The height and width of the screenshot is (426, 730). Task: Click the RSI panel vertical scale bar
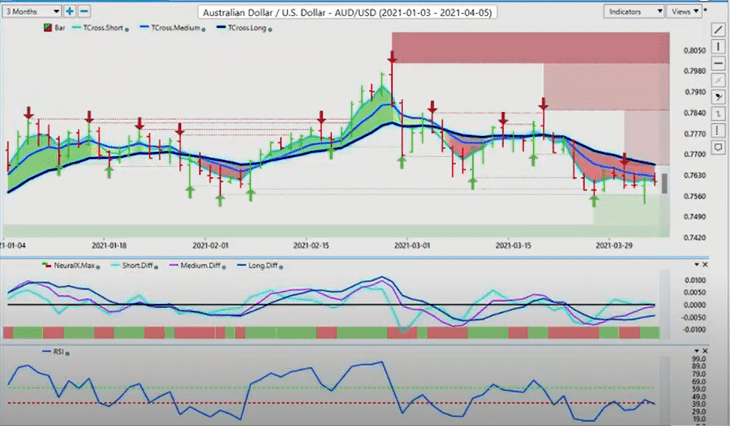coord(664,390)
